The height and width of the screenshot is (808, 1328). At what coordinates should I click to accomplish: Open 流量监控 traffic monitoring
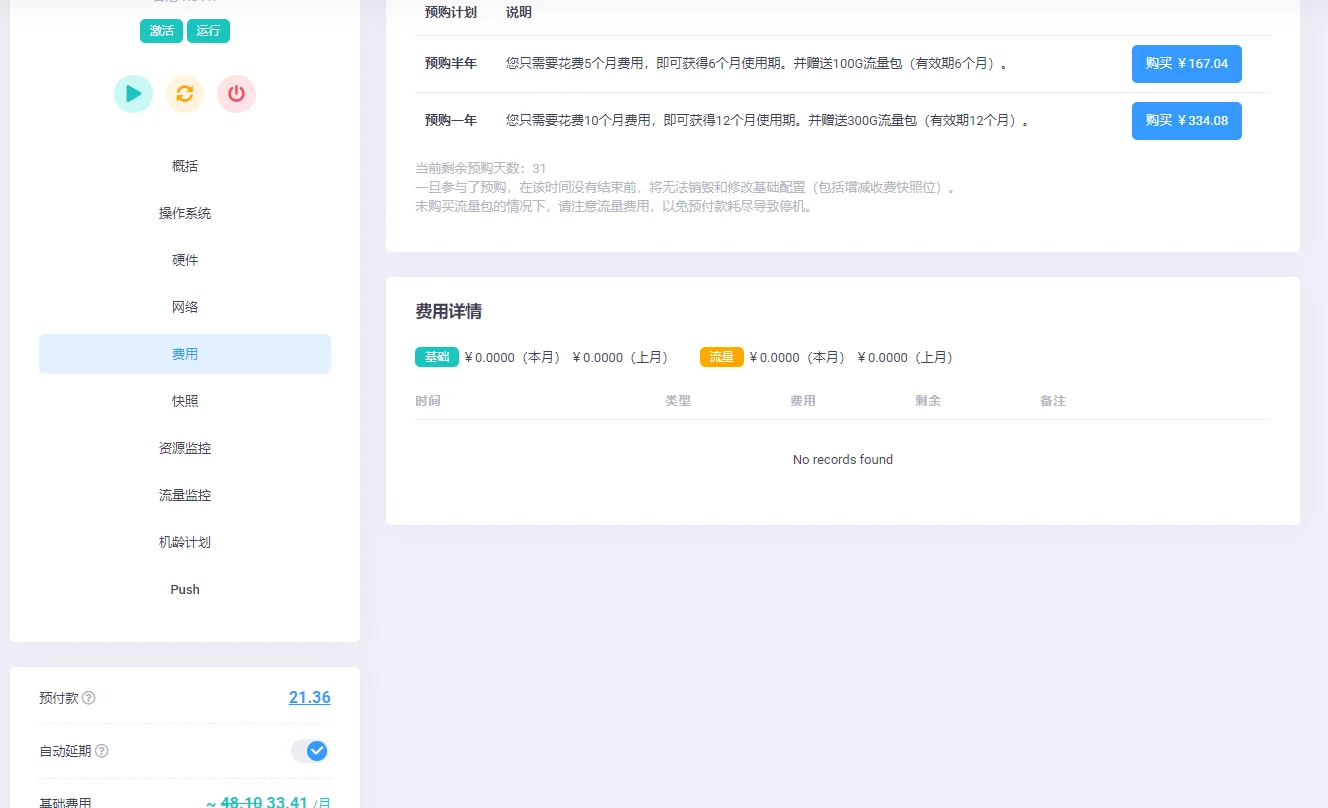185,495
